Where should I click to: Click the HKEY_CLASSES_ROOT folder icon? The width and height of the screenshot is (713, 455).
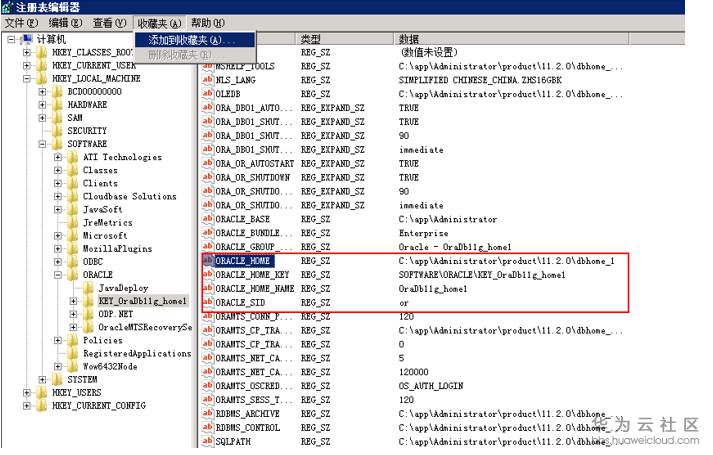(x=42, y=53)
